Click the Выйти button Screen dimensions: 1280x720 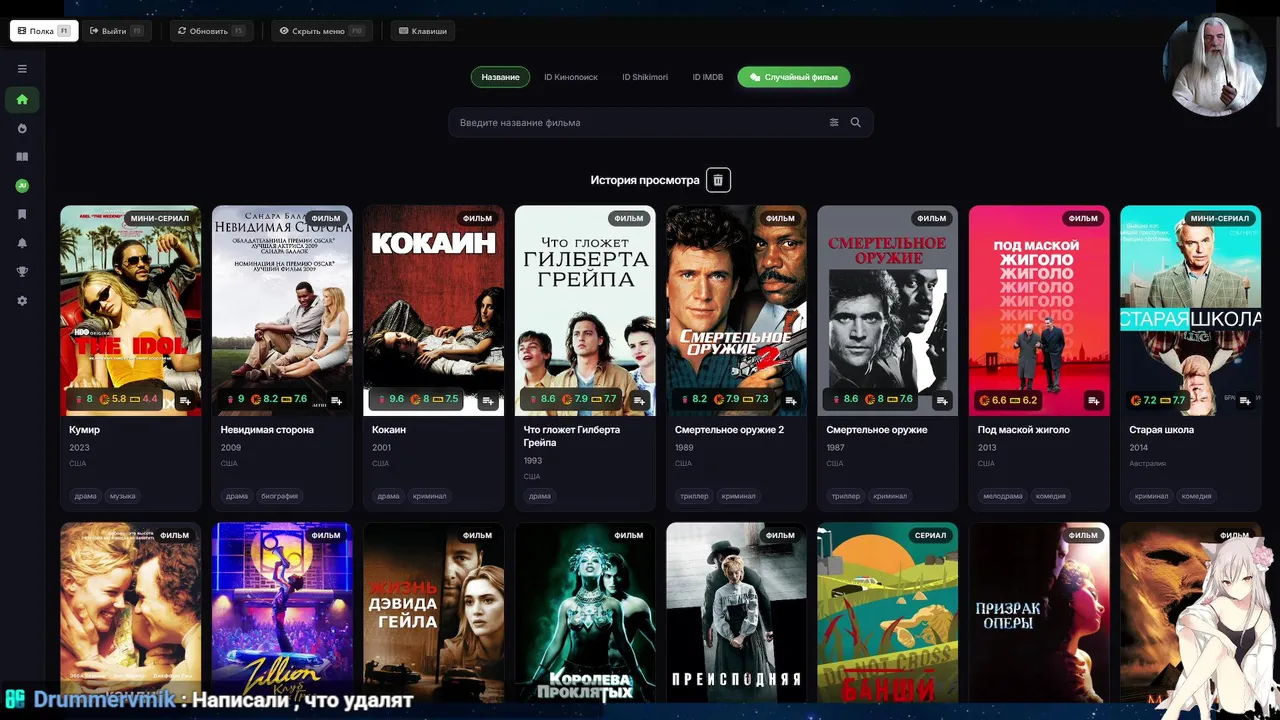click(116, 31)
